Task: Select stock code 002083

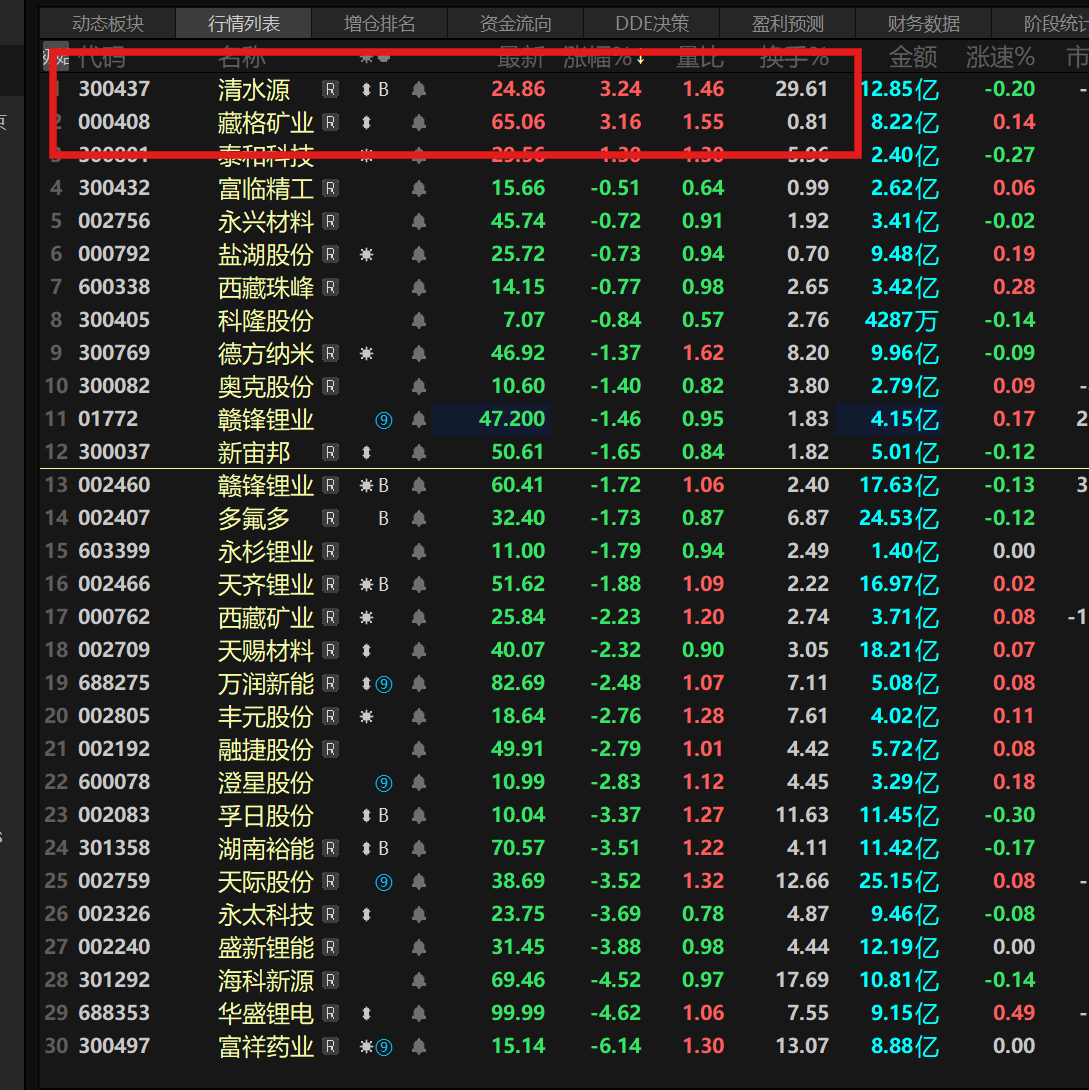Action: [114, 815]
